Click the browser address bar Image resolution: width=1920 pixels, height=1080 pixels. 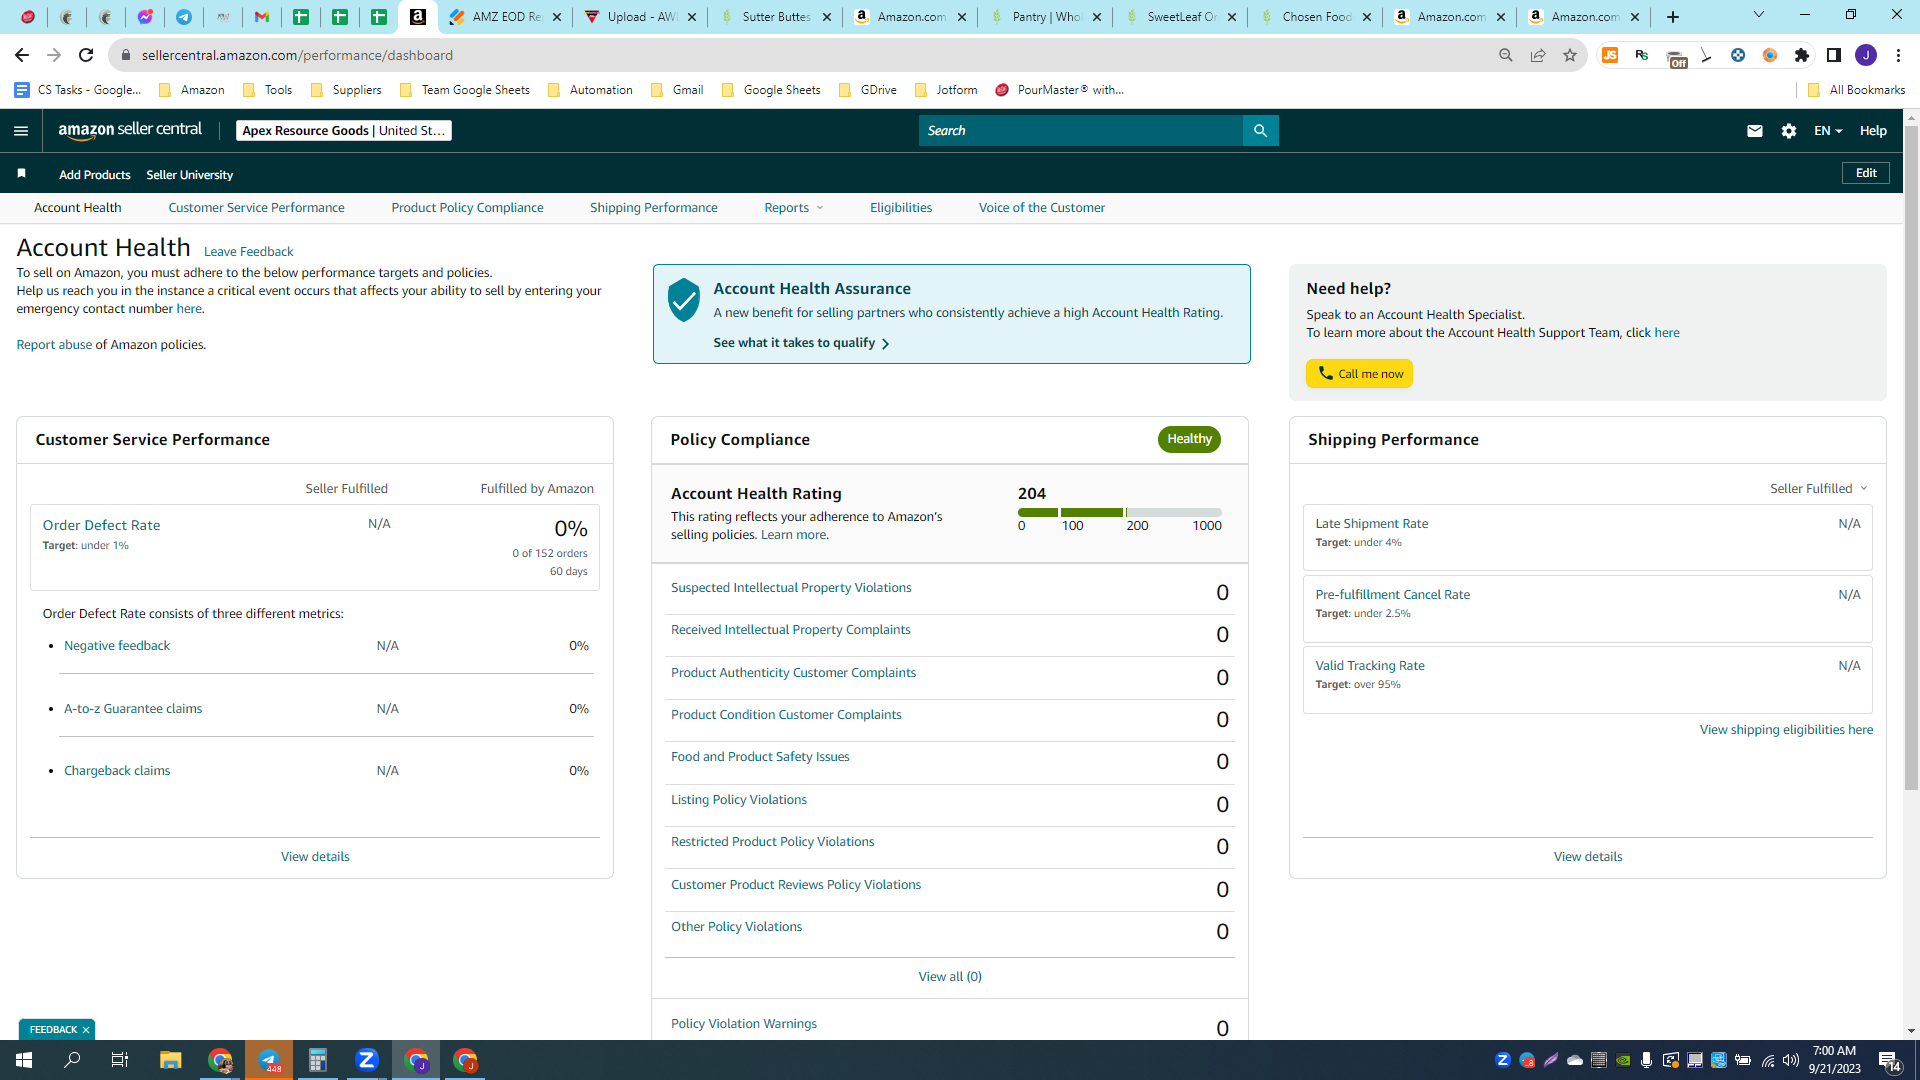coord(800,55)
